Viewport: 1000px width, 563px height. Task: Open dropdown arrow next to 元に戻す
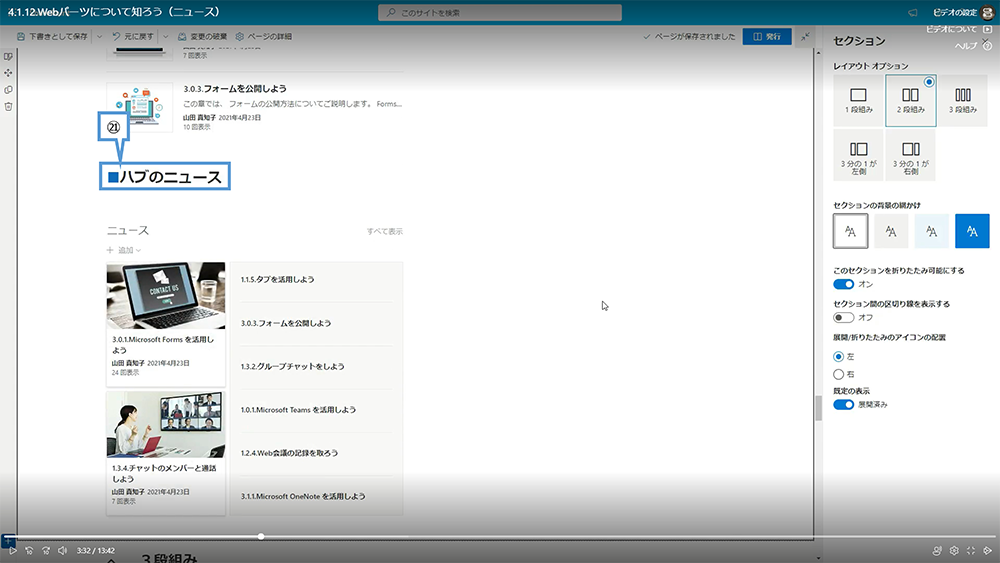pos(166,36)
